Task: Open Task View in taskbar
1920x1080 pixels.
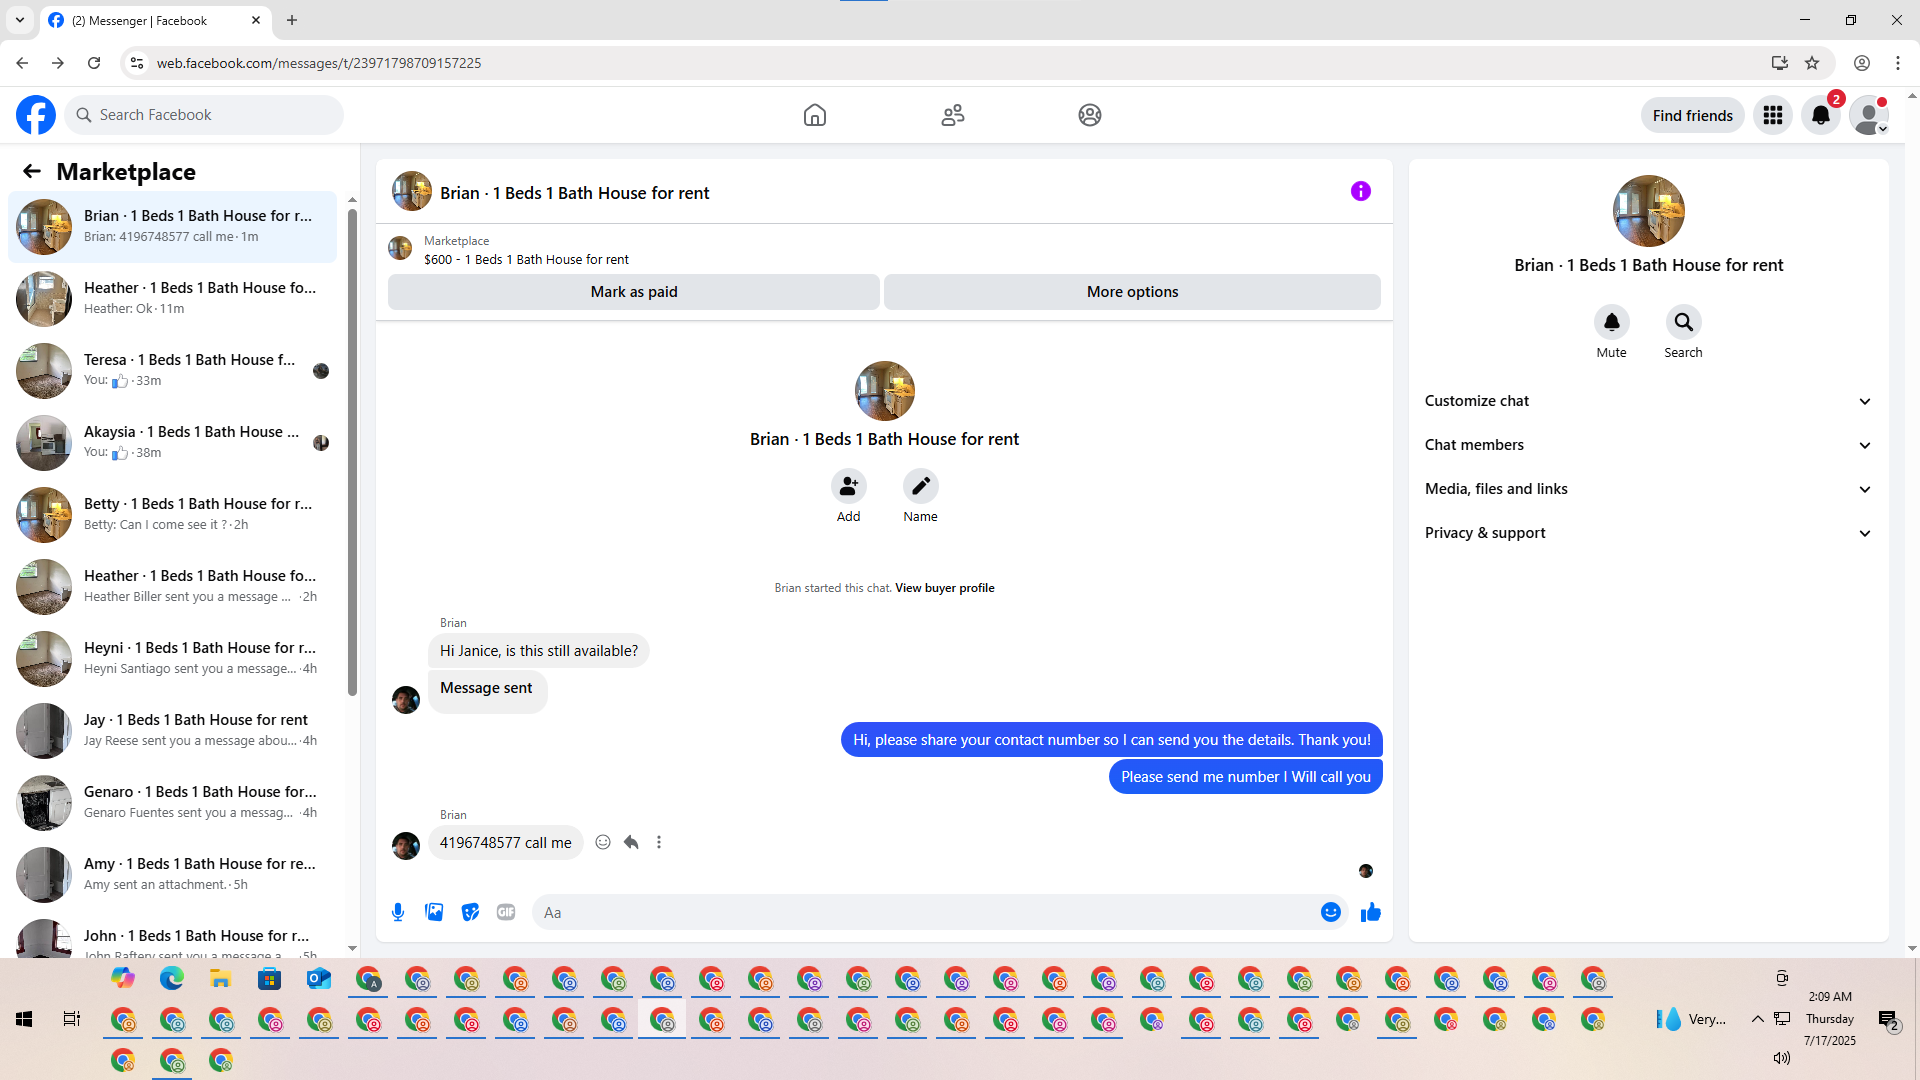Action: [72, 1019]
